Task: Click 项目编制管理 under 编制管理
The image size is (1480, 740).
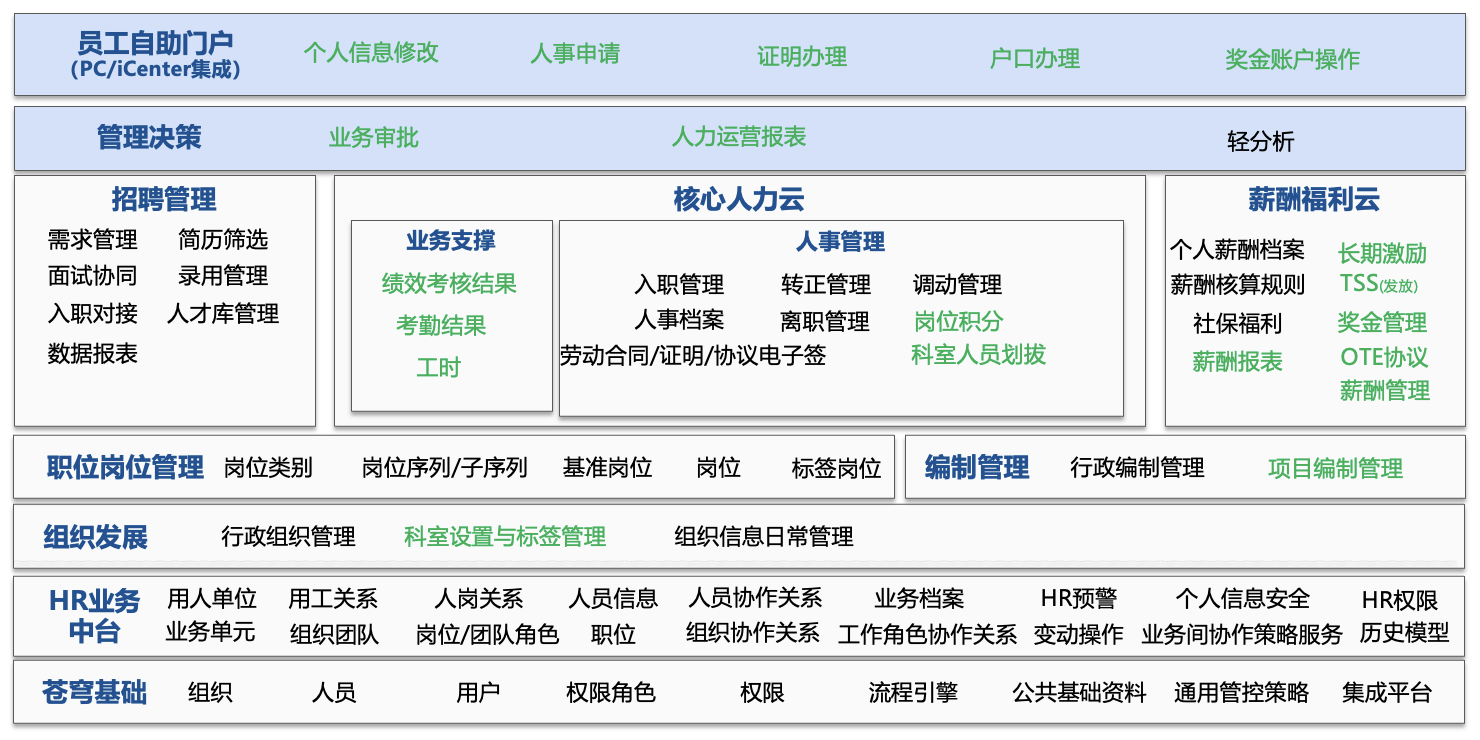Action: [x=1335, y=468]
